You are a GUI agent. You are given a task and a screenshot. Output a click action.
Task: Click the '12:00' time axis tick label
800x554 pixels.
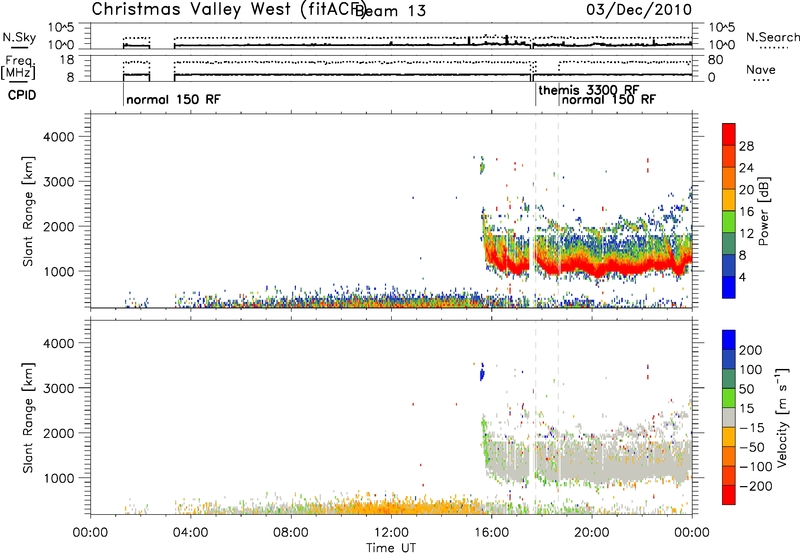click(391, 533)
